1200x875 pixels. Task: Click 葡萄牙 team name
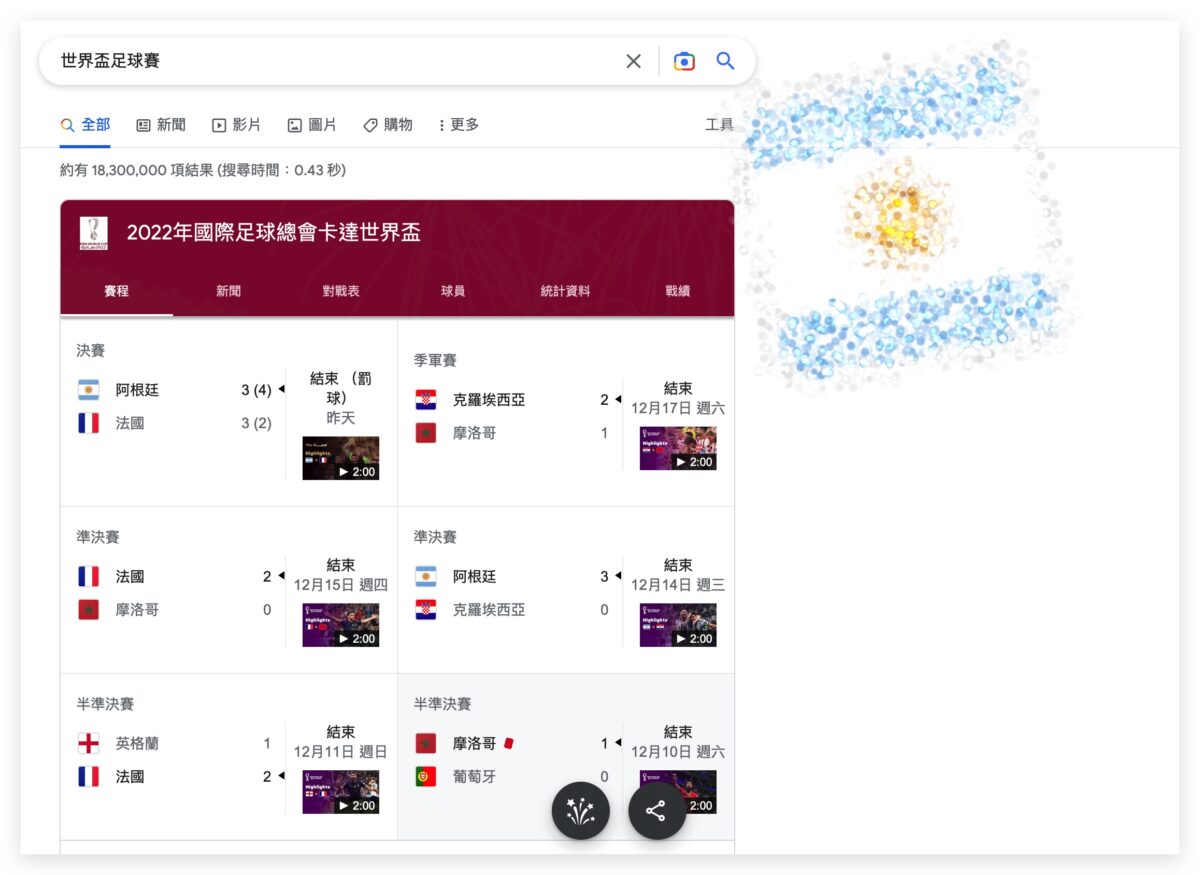pos(474,777)
